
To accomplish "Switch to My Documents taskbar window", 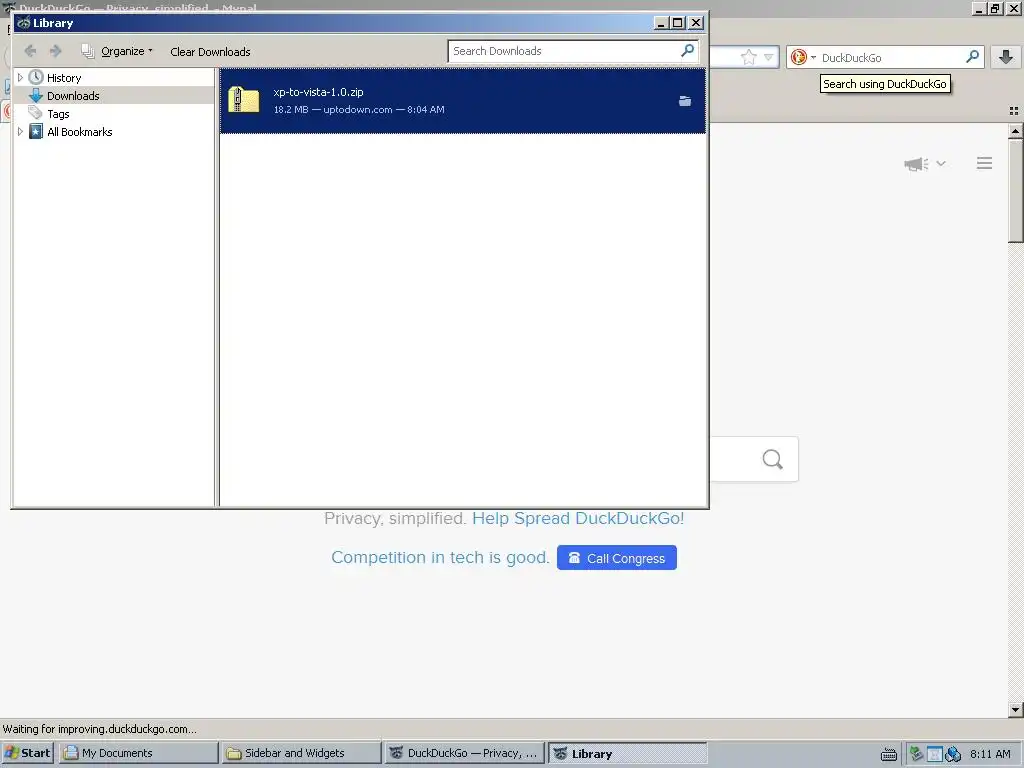I will 138,753.
